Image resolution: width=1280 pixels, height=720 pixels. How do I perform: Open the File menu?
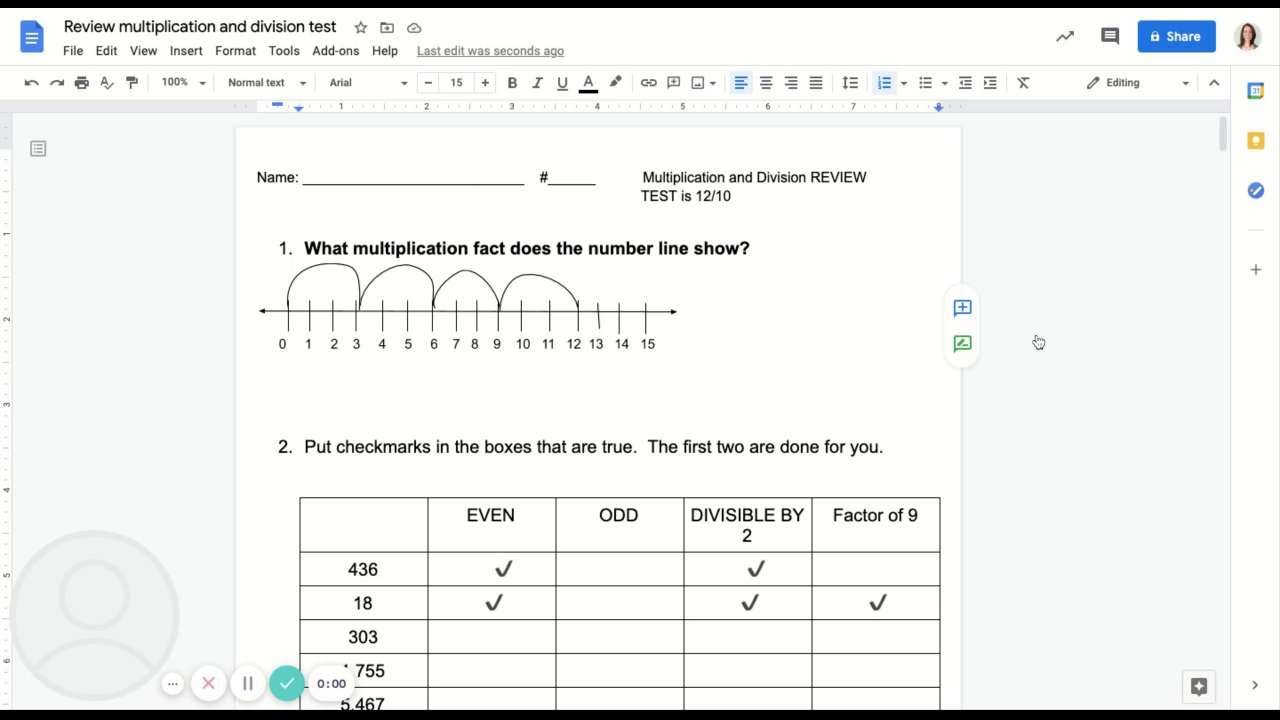[73, 51]
